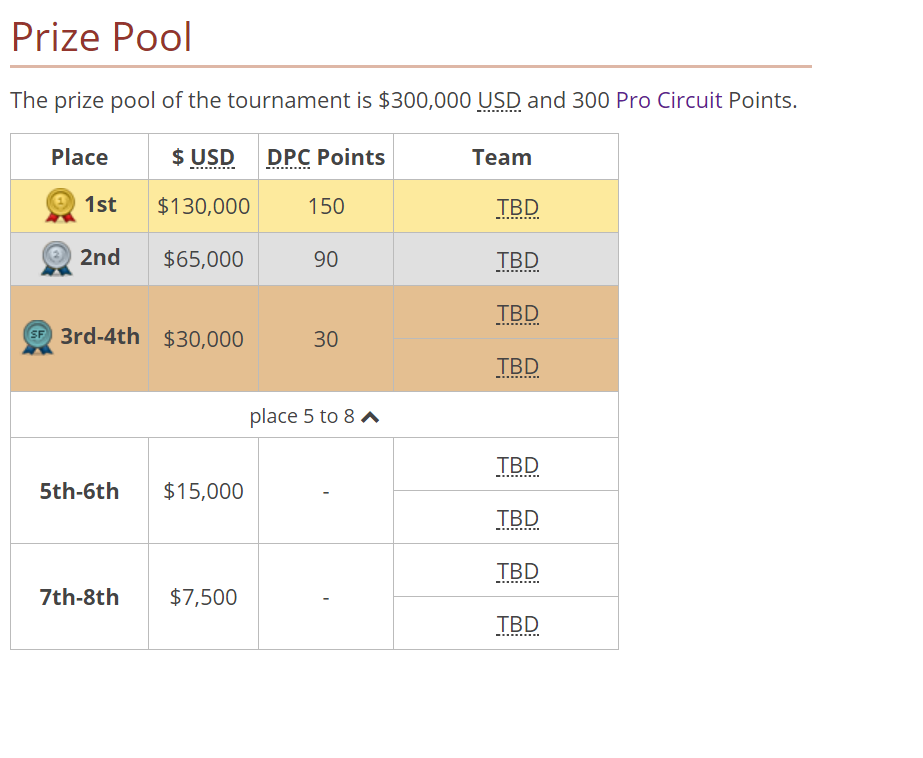
Task: Click upper TBD in 3rd-4th row
Action: [517, 314]
